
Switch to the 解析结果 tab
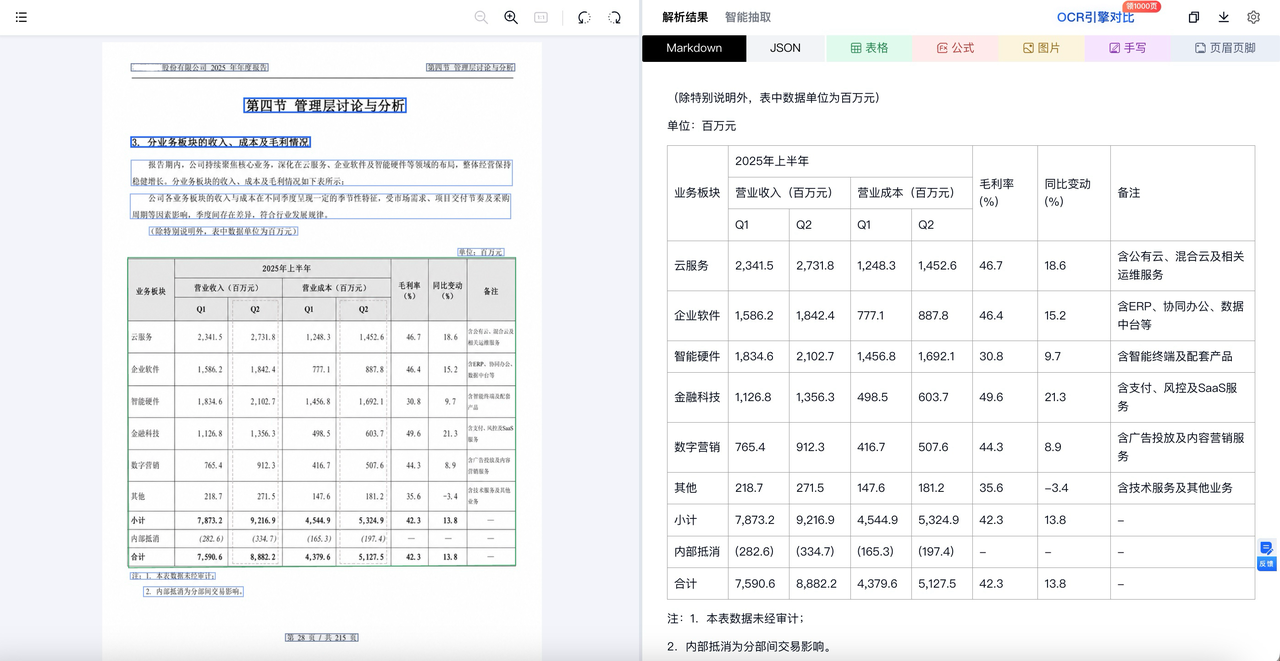click(685, 17)
